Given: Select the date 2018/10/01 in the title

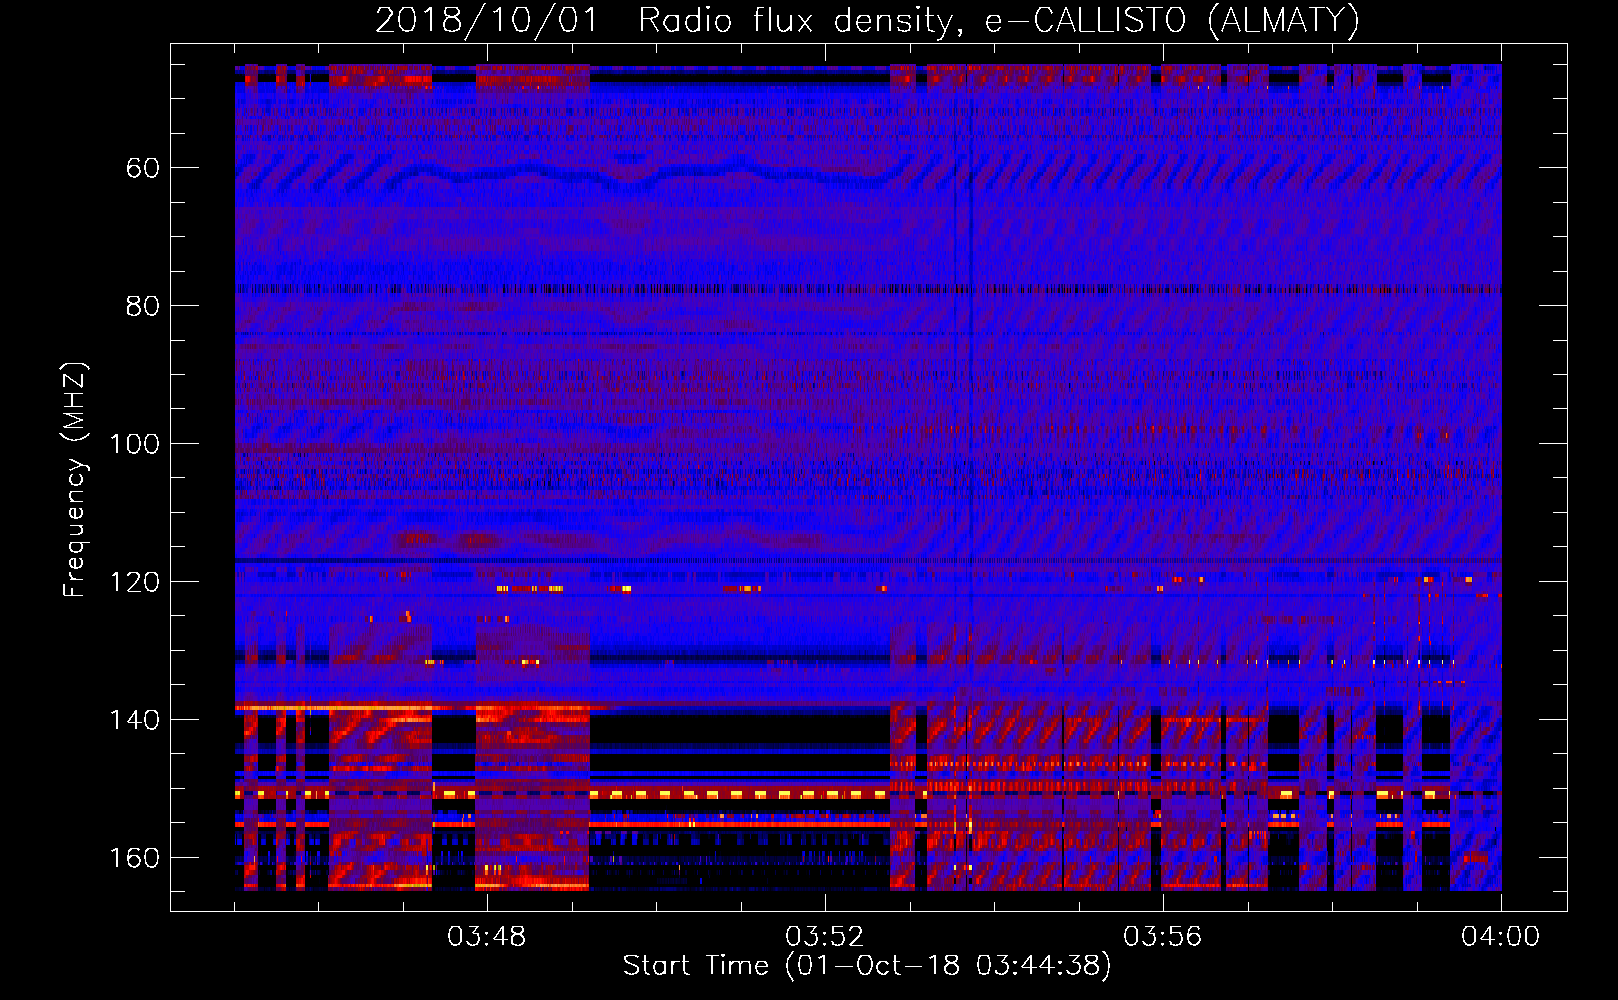Looking at the screenshot, I should [x=487, y=20].
